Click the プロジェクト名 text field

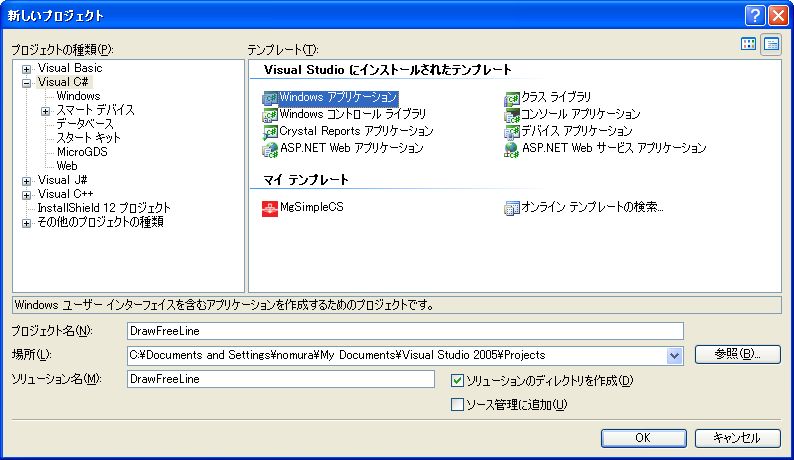[x=404, y=331]
